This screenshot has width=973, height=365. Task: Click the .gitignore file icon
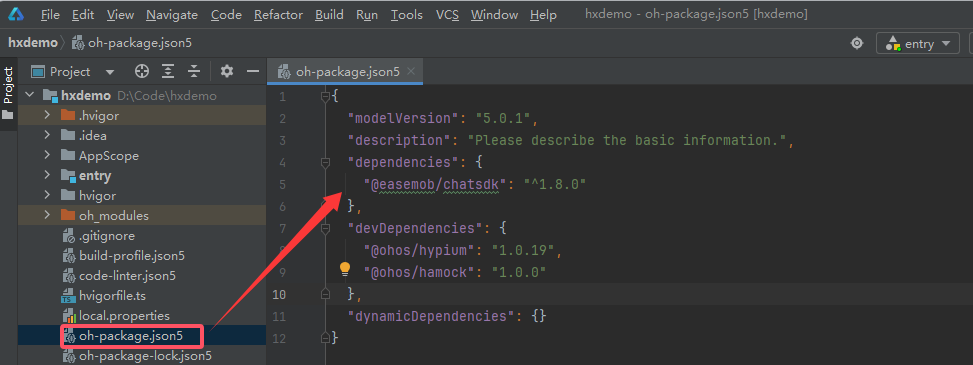point(69,237)
